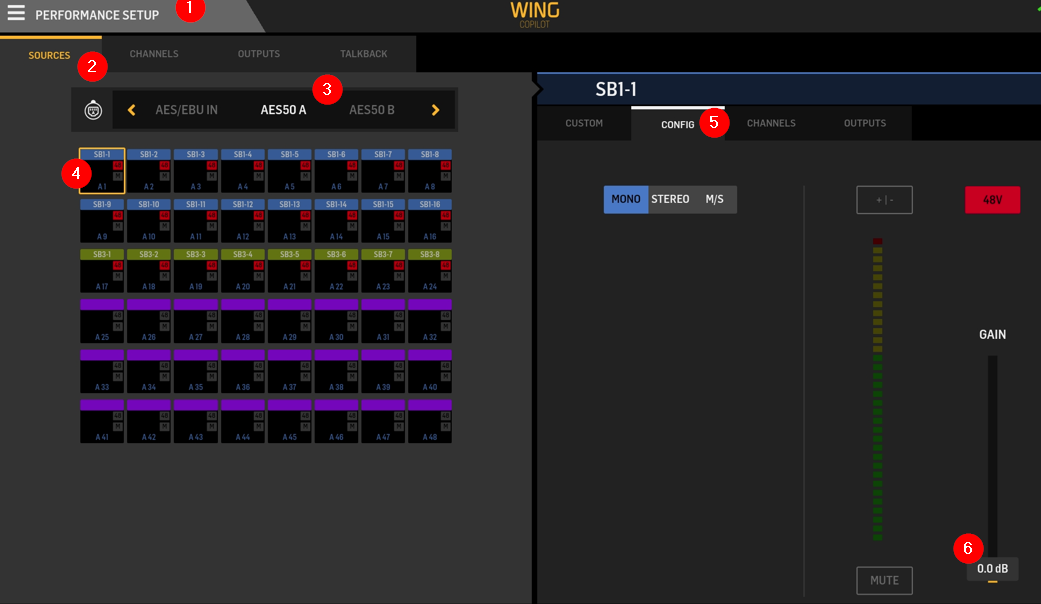Open the hamburger menu beside Performance Setup
The width and height of the screenshot is (1041, 604).
click(x=16, y=14)
